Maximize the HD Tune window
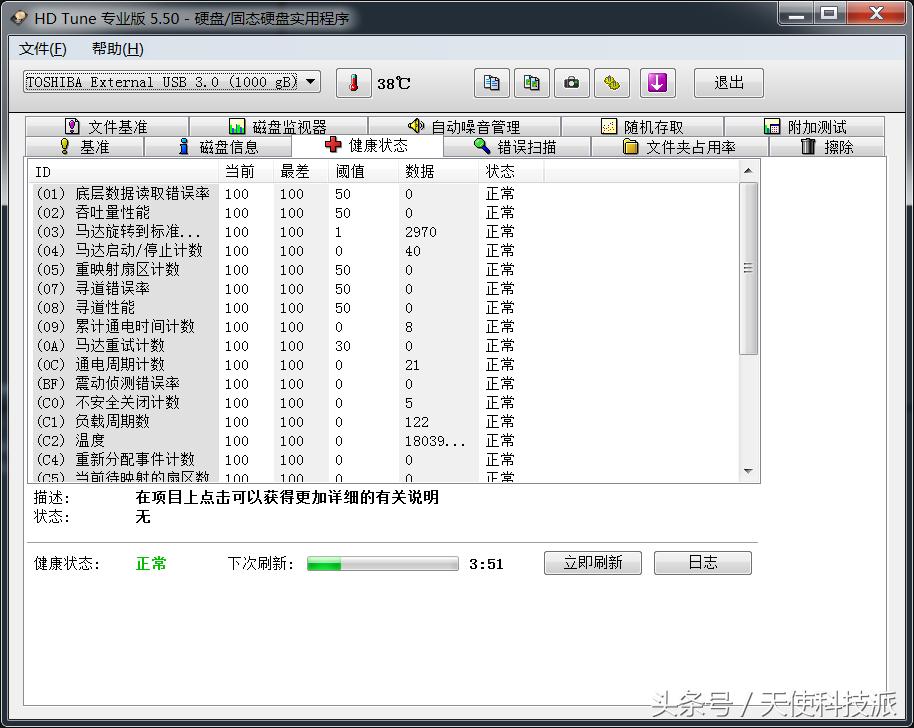914x728 pixels. (x=828, y=14)
